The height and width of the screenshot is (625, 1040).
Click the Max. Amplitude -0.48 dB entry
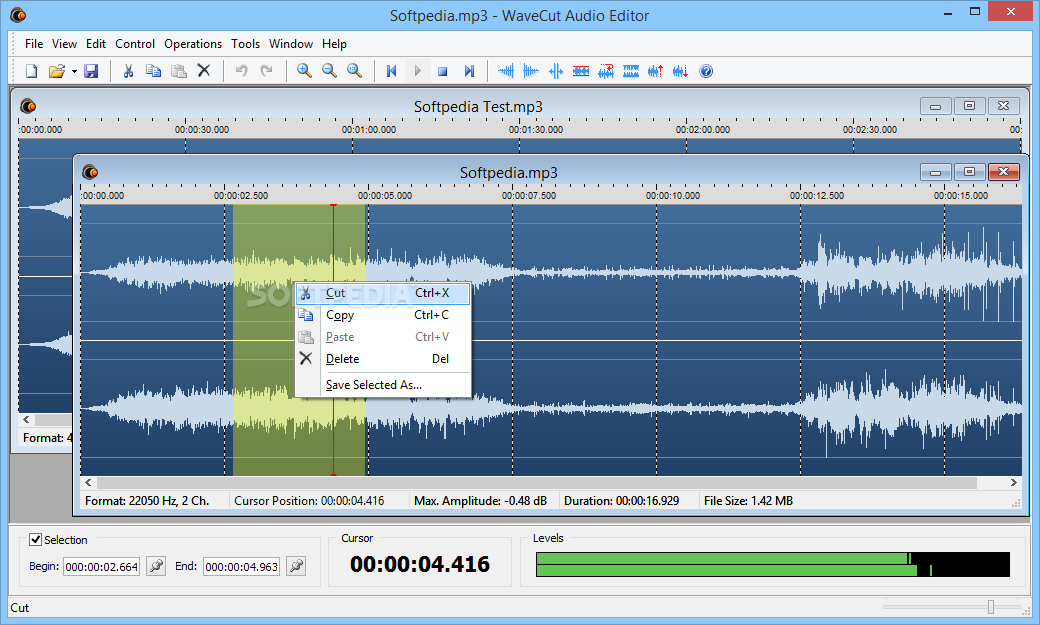pos(480,501)
